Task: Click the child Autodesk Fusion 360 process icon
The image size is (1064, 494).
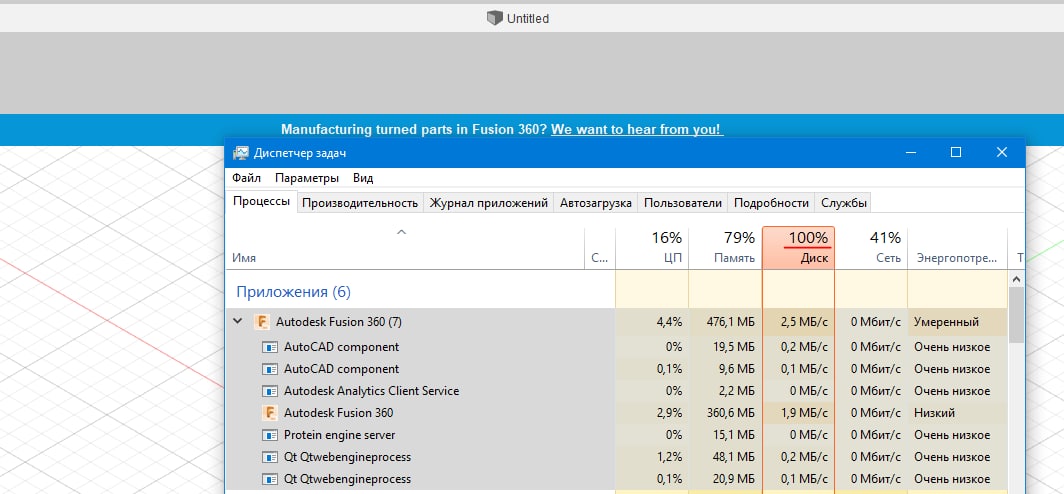Action: pos(269,413)
